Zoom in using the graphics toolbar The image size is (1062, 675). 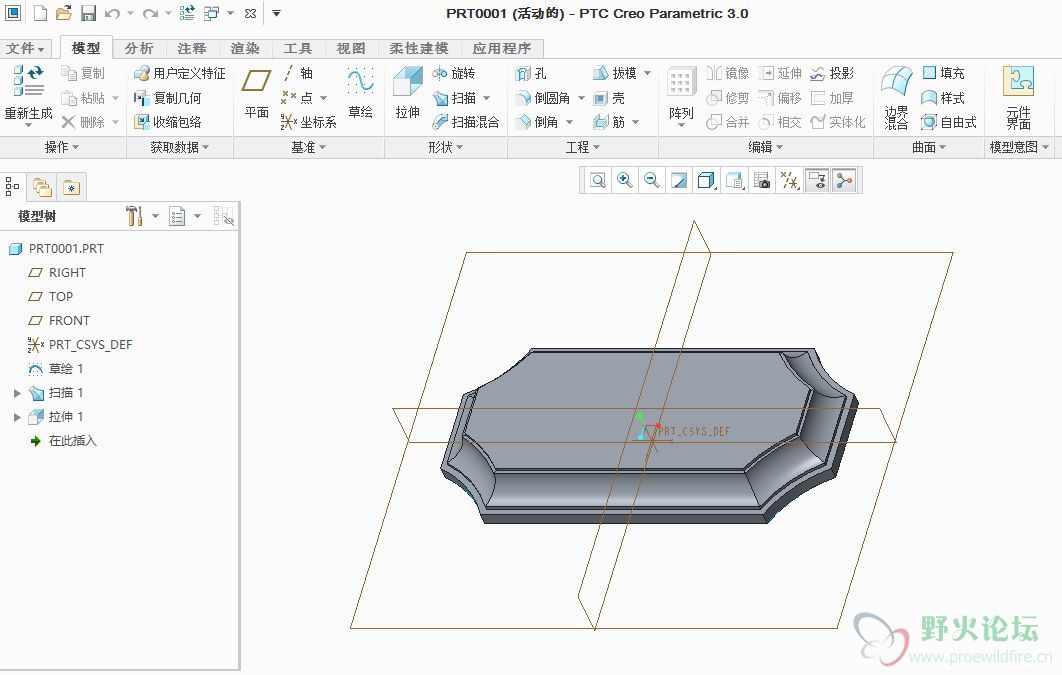(x=624, y=181)
